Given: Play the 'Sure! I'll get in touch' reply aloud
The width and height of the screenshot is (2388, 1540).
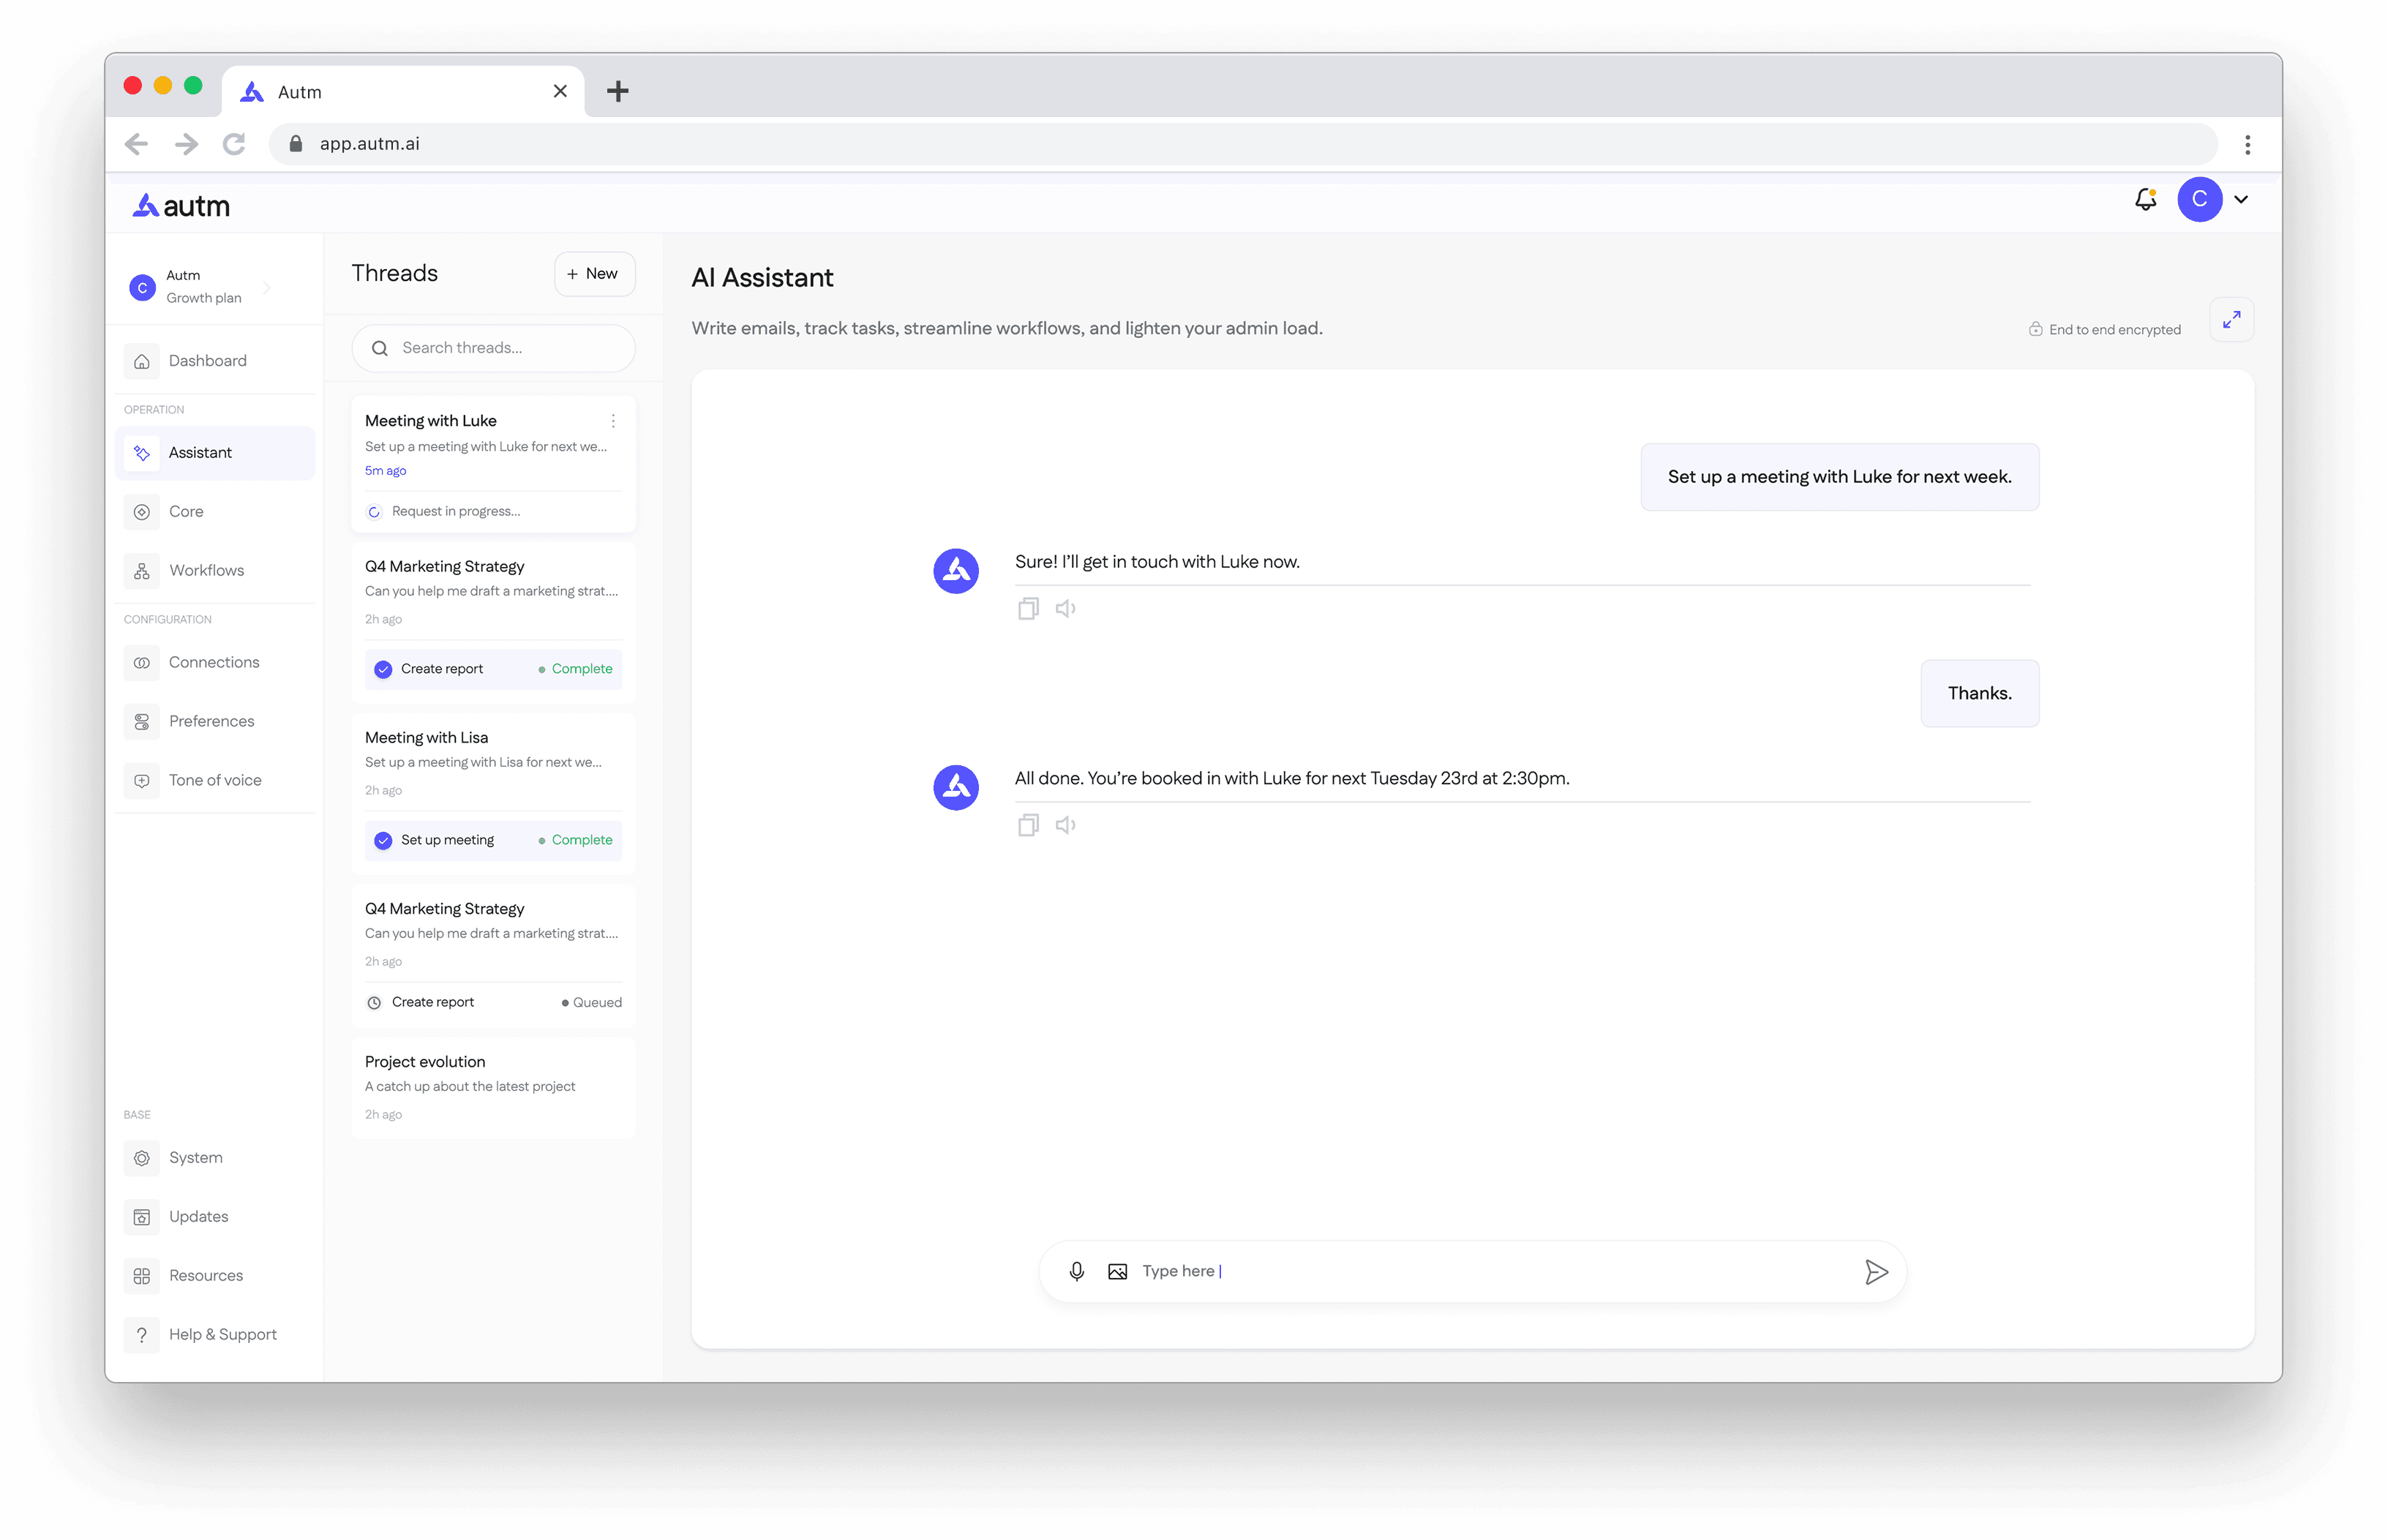Looking at the screenshot, I should 1065,608.
